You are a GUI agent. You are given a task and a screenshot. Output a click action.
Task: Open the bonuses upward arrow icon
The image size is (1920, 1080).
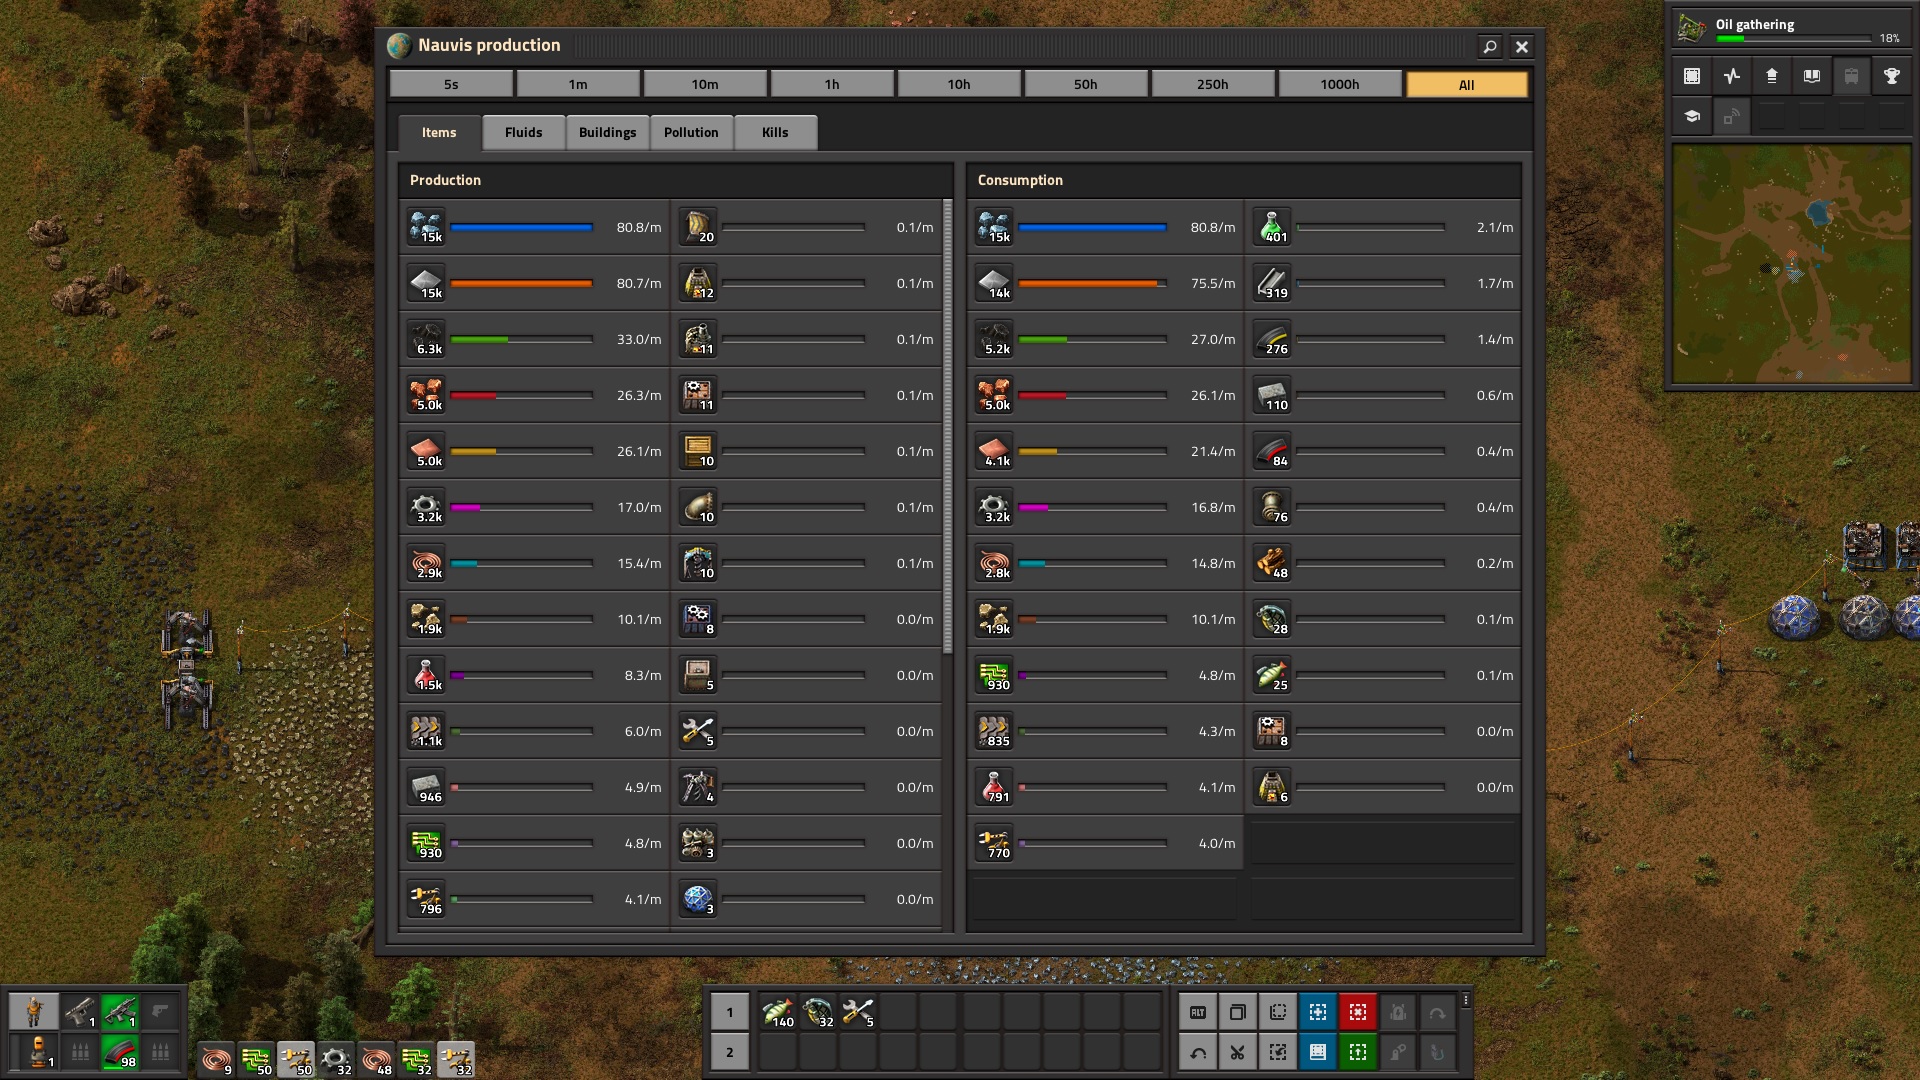tap(1772, 76)
